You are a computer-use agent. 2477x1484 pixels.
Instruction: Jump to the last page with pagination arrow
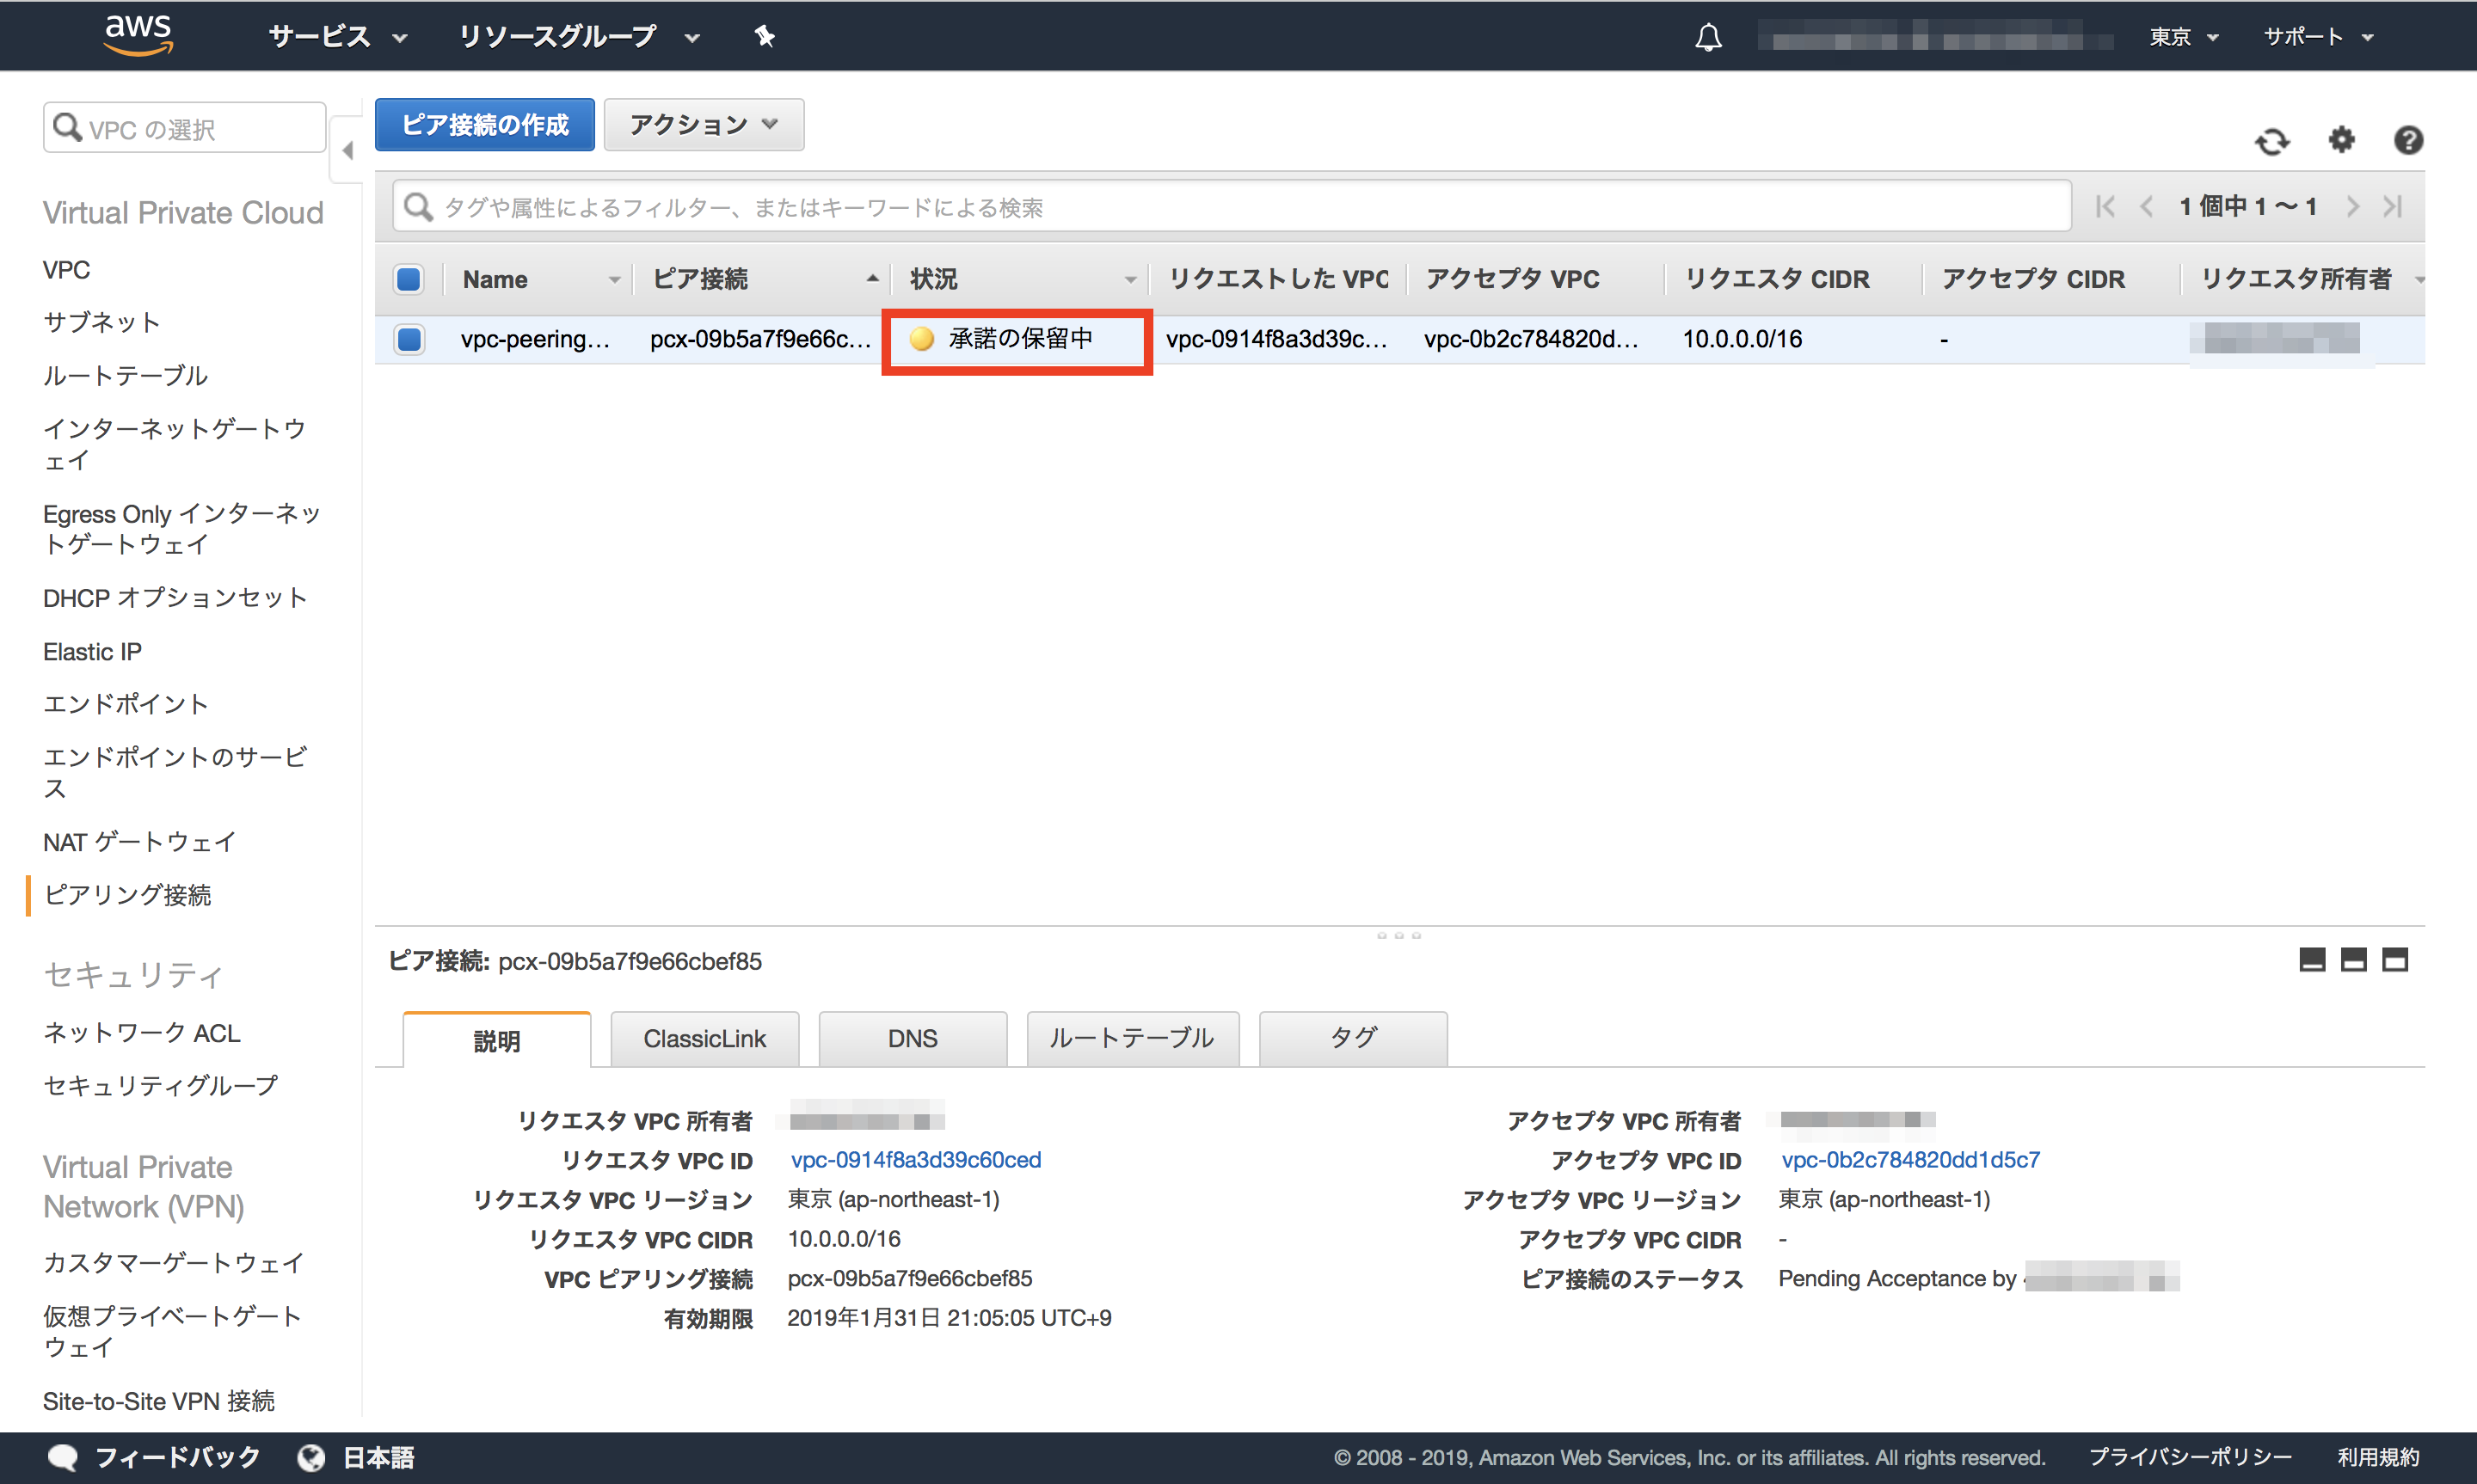click(x=2394, y=206)
